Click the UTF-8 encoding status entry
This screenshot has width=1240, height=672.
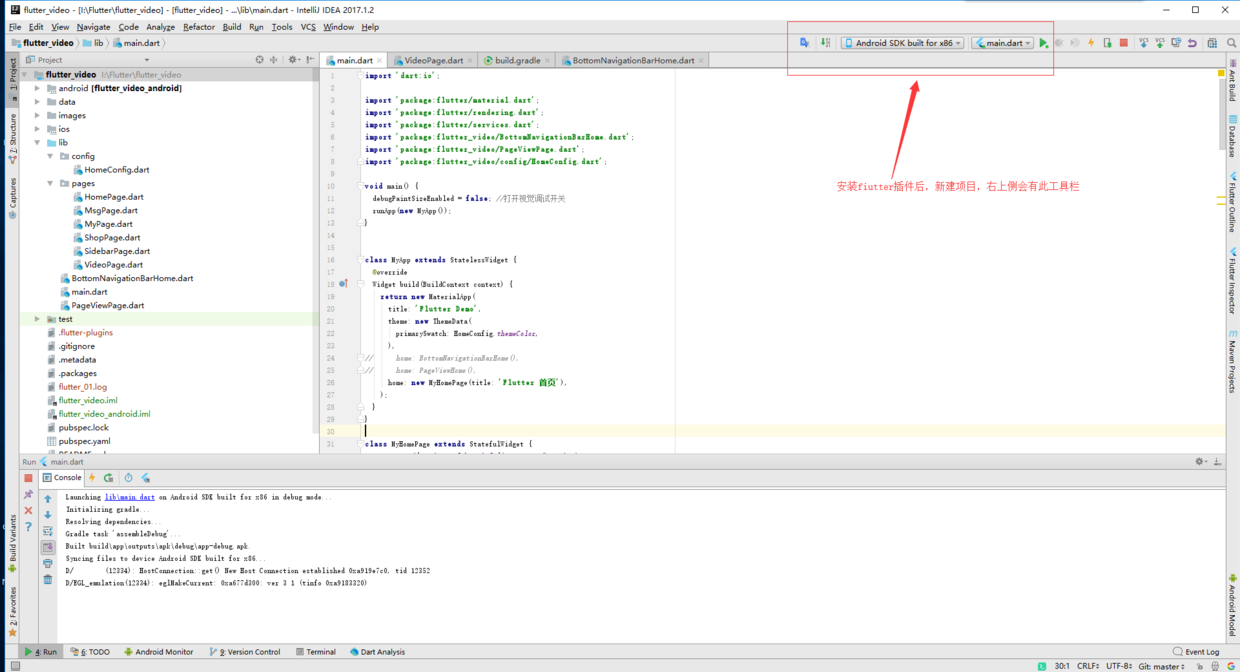tap(1120, 666)
